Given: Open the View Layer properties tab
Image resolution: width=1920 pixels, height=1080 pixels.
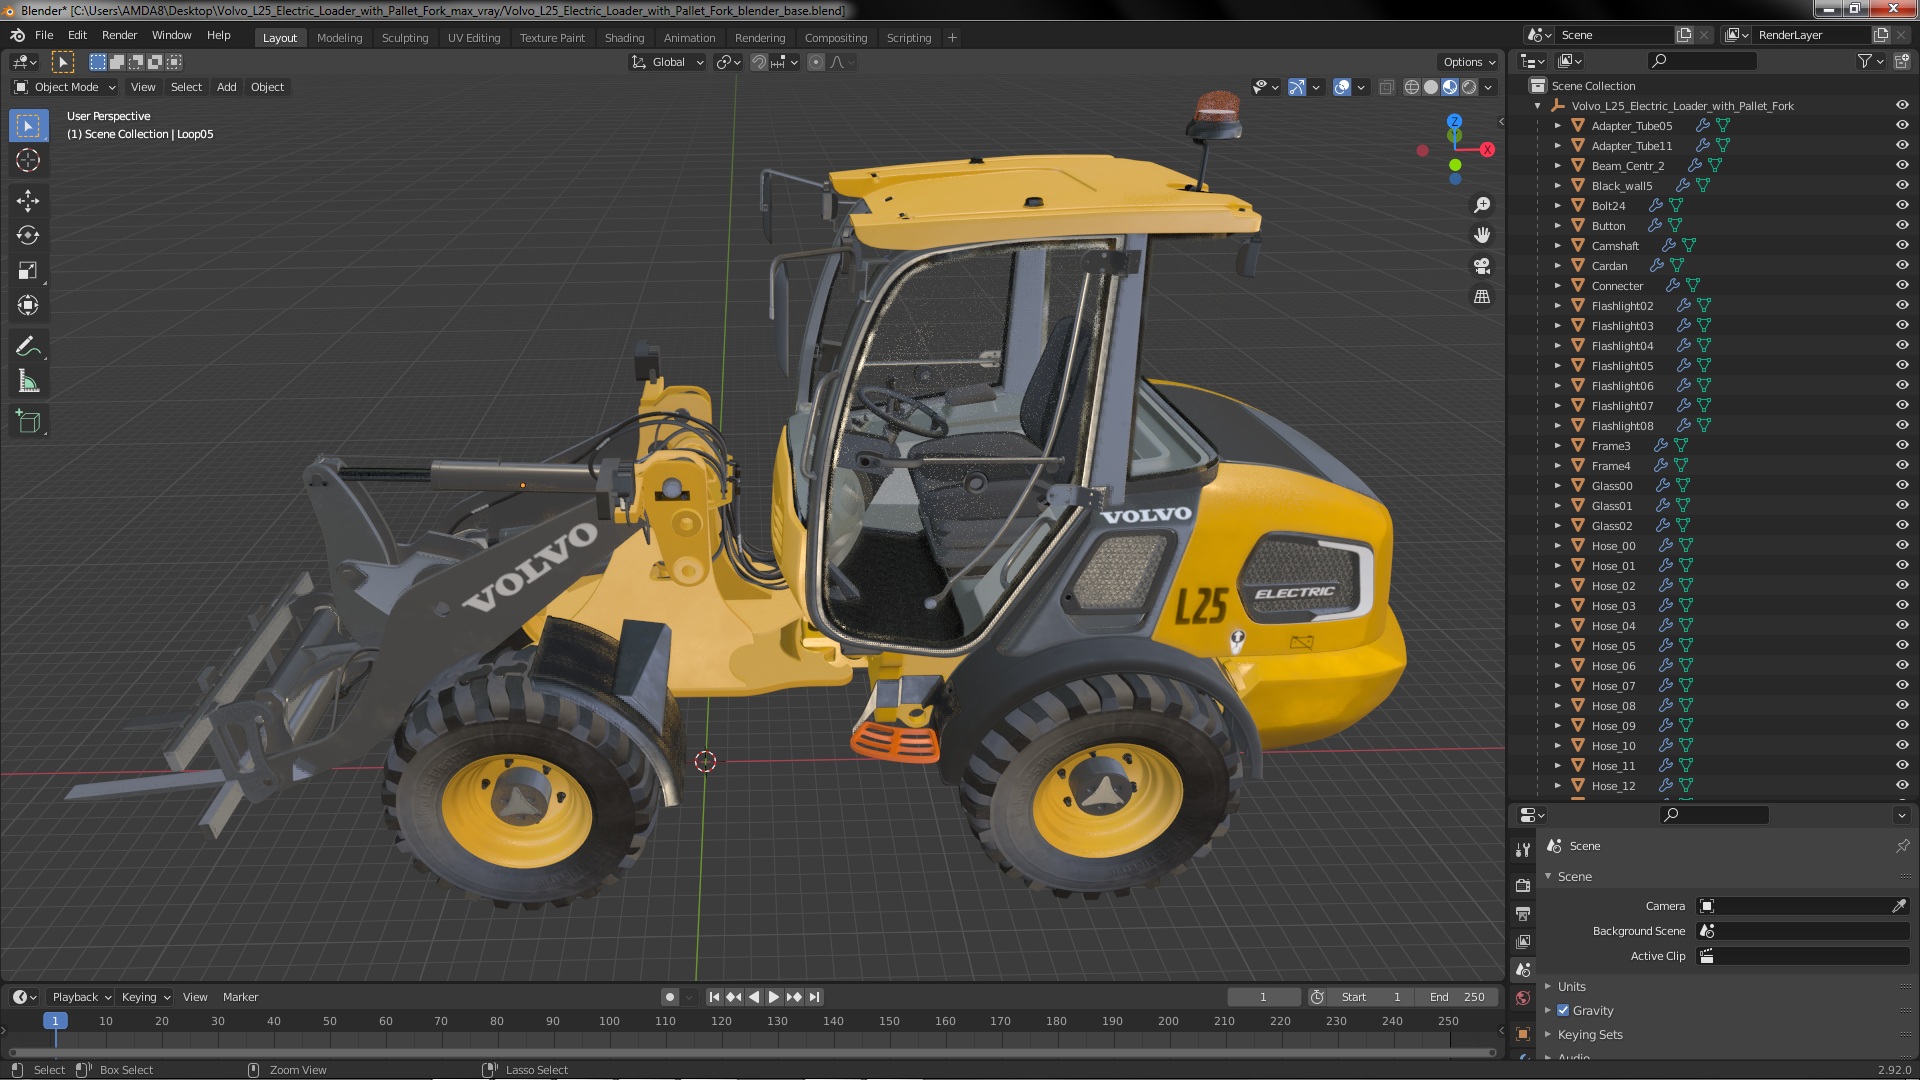Looking at the screenshot, I should pyautogui.click(x=1523, y=941).
